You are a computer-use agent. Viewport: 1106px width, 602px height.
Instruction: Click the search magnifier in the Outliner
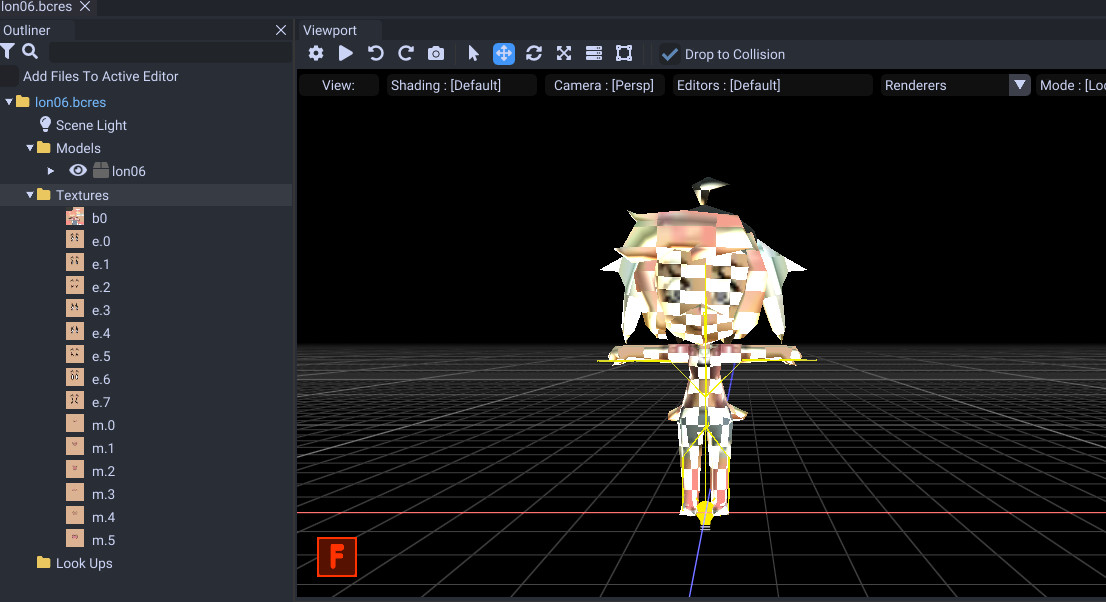[30, 51]
